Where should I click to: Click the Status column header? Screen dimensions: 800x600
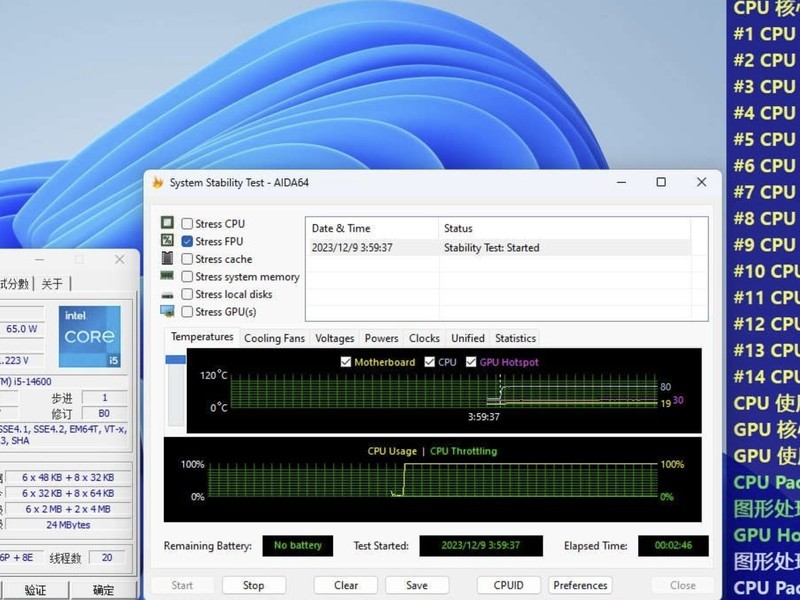pyautogui.click(x=565, y=228)
